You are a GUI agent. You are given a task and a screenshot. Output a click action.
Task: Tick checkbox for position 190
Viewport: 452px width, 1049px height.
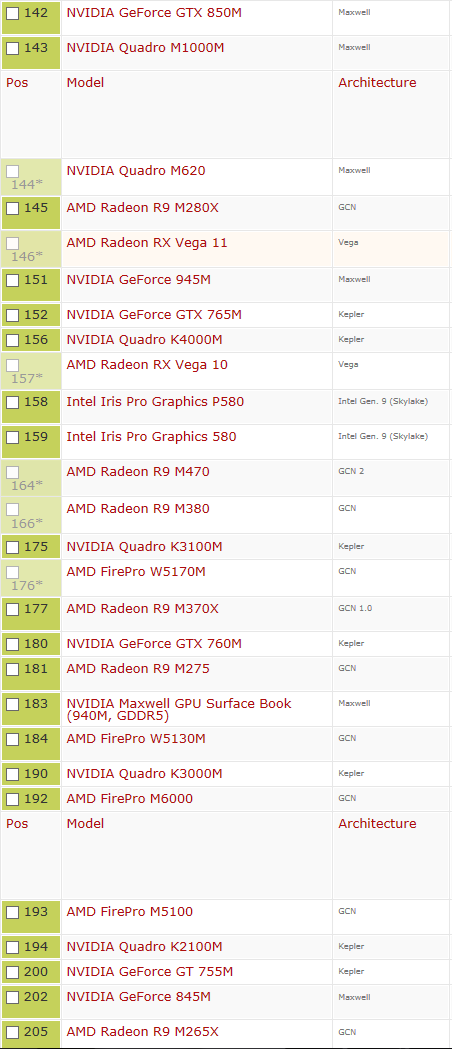click(13, 775)
